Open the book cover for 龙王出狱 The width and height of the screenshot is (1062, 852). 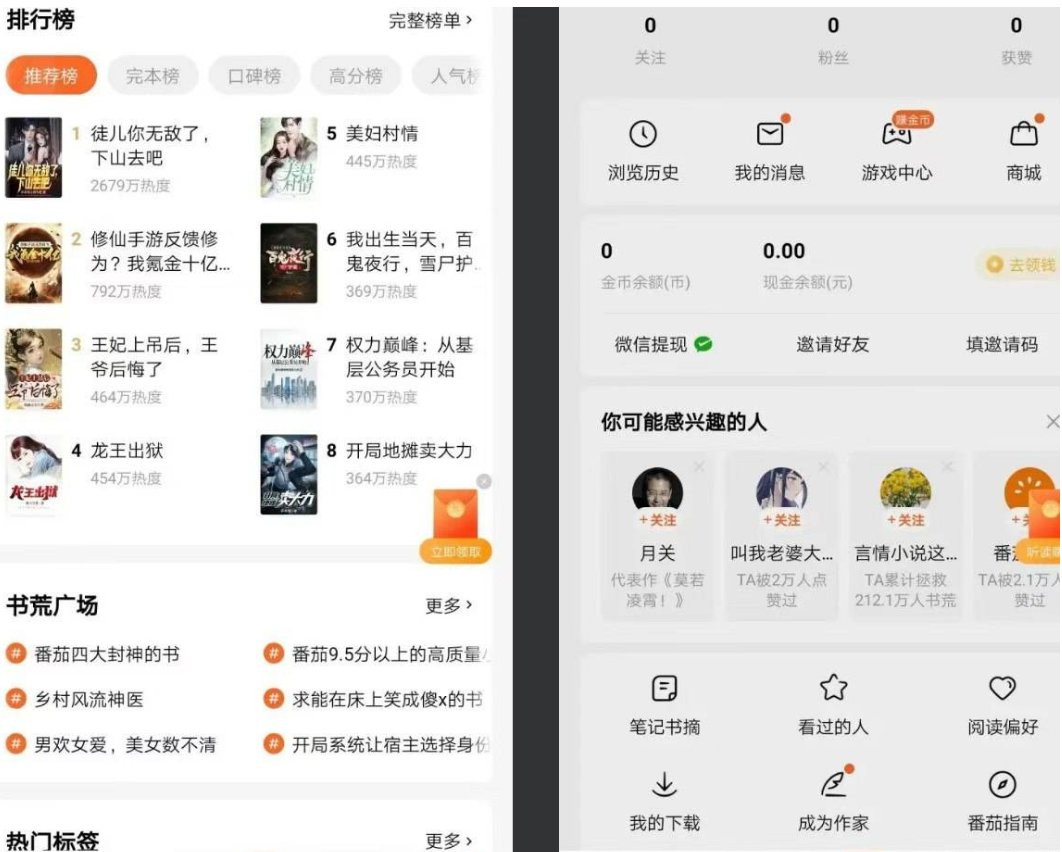pos(34,475)
